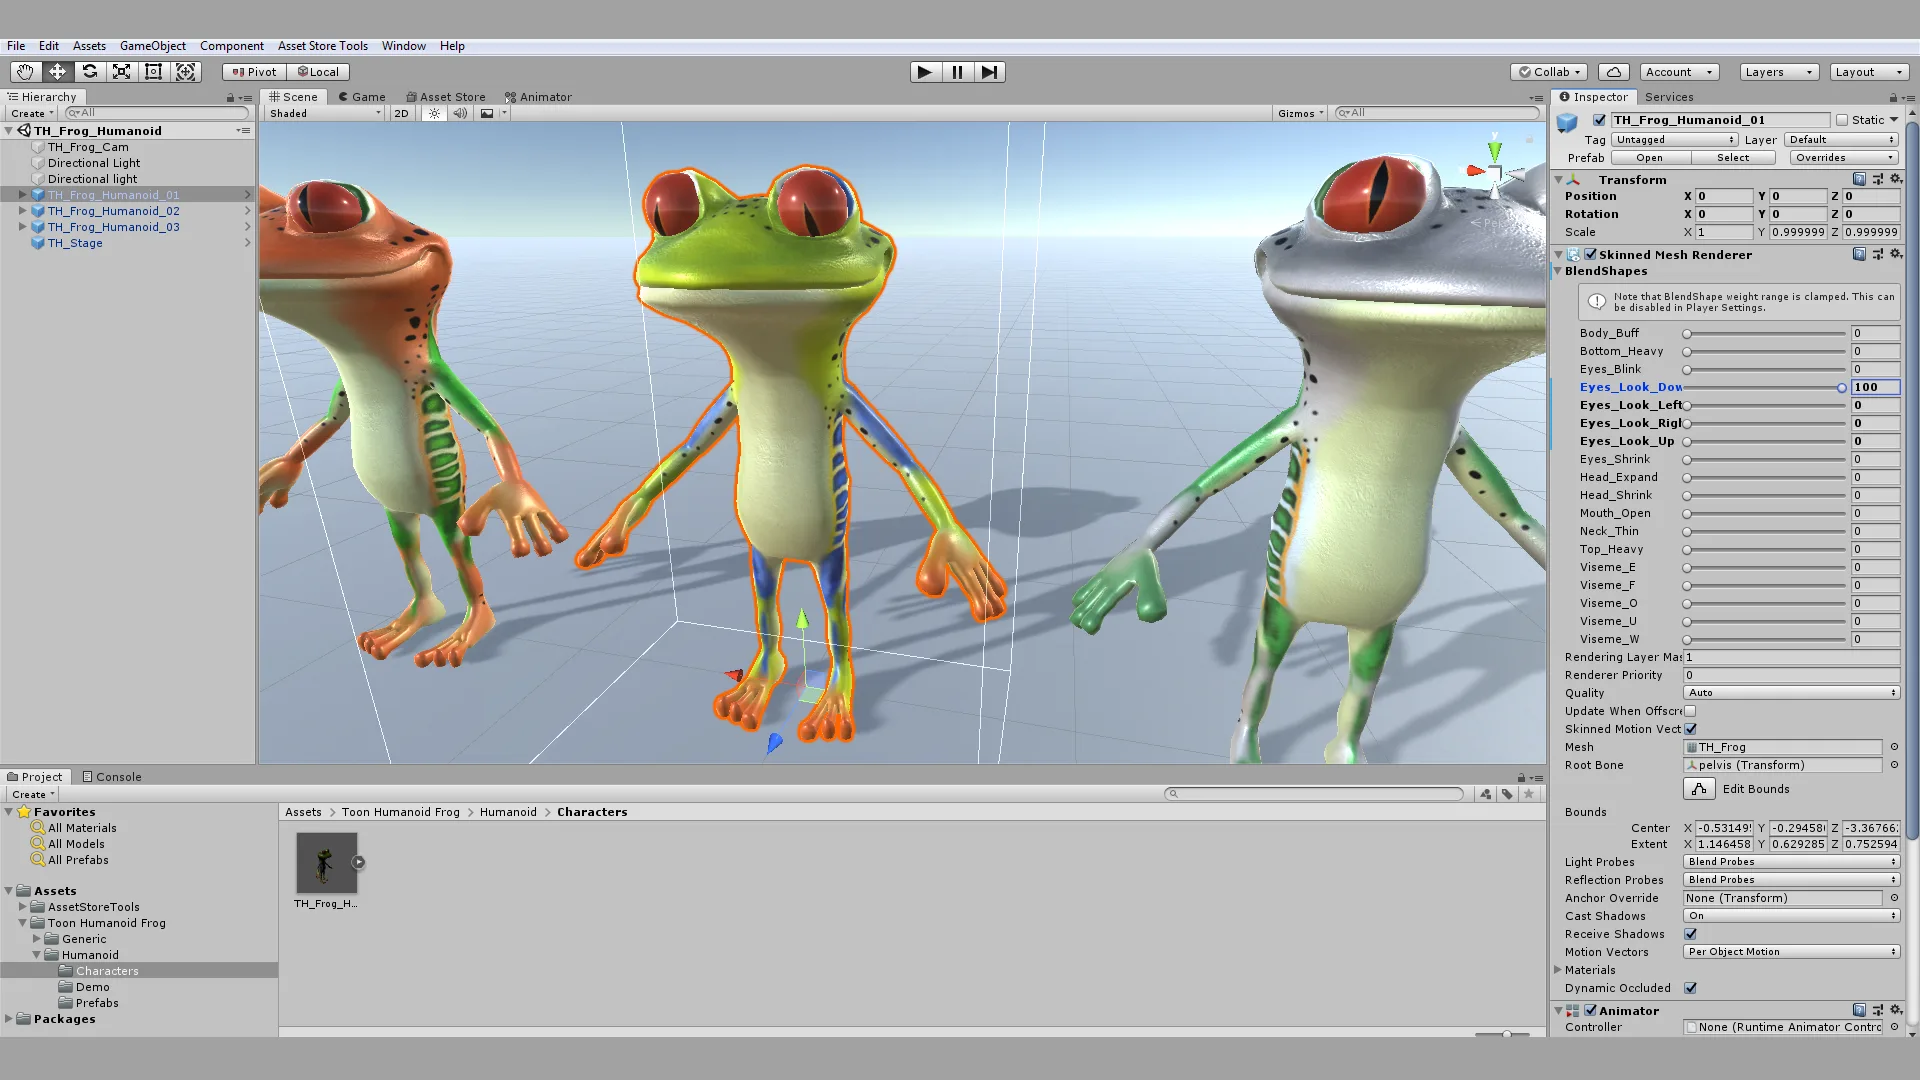
Task: Start Play mode
Action: [x=925, y=72]
